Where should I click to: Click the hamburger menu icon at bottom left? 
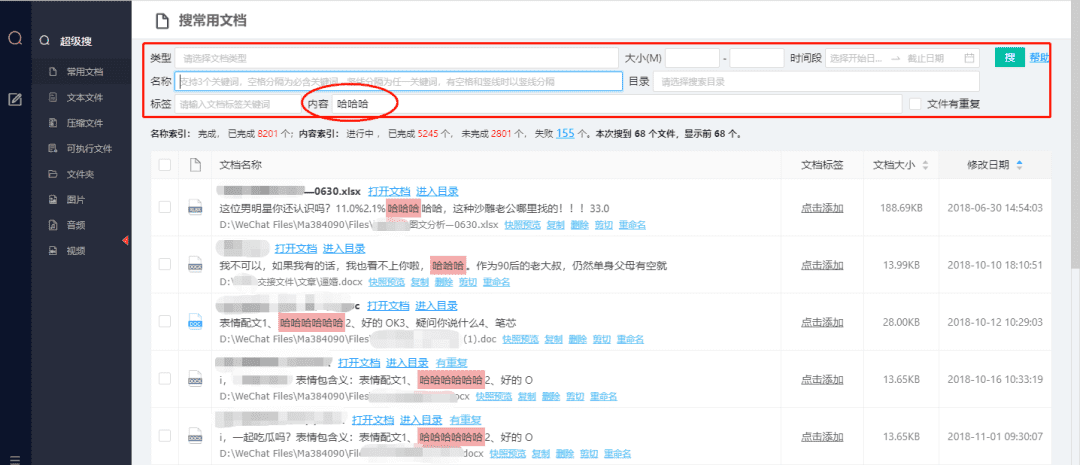15,459
